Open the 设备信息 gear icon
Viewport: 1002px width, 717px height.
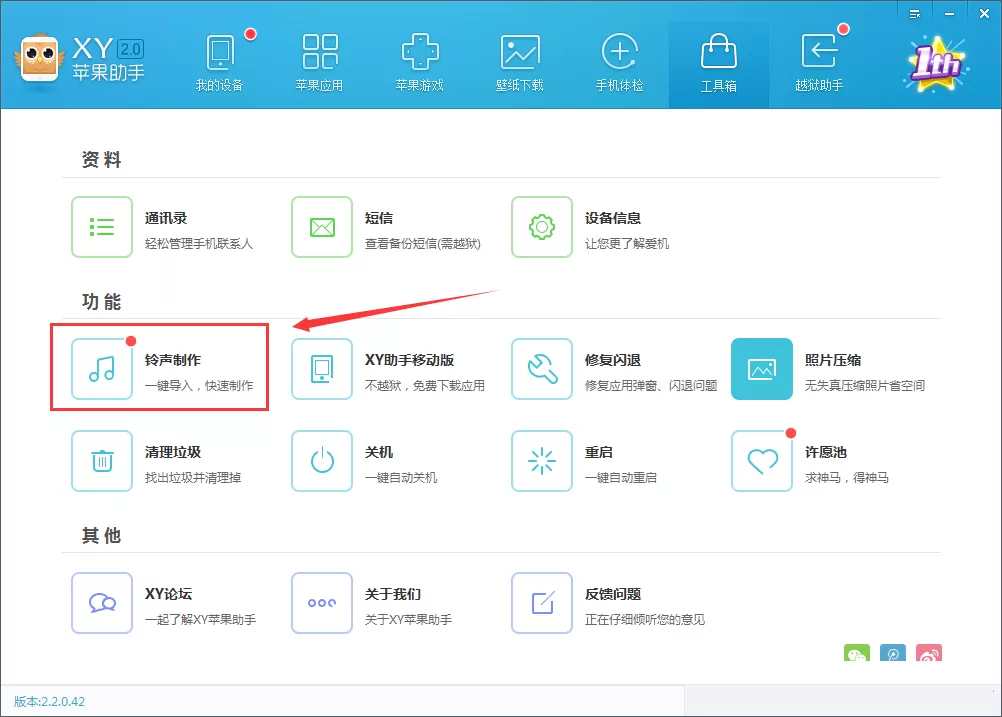[x=542, y=227]
